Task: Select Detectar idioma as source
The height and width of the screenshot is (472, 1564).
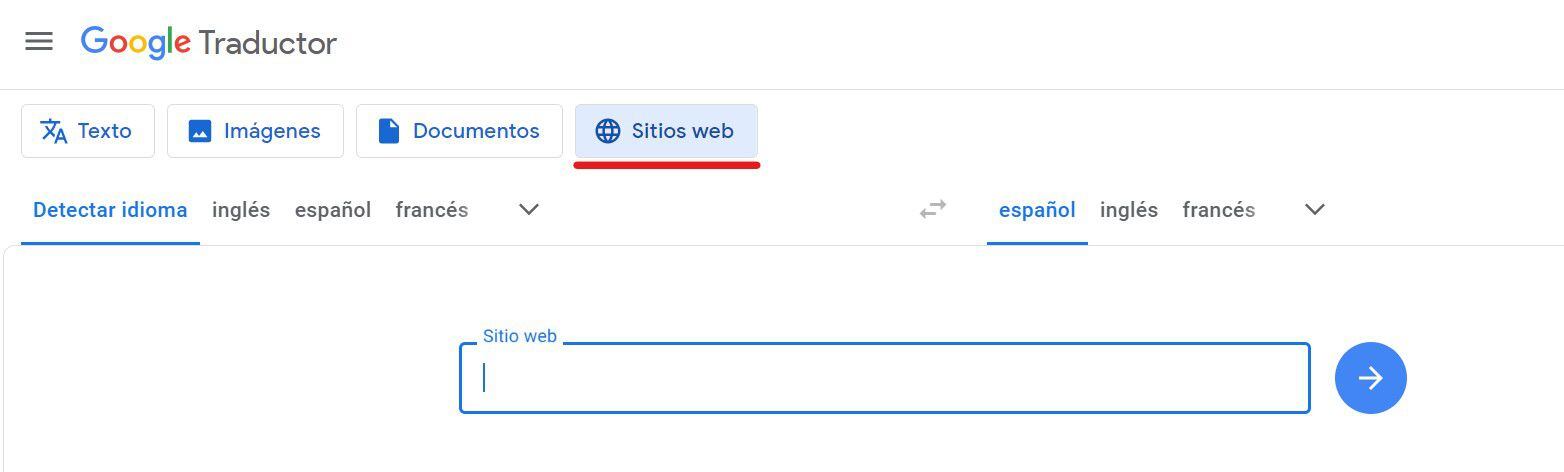Action: (110, 210)
